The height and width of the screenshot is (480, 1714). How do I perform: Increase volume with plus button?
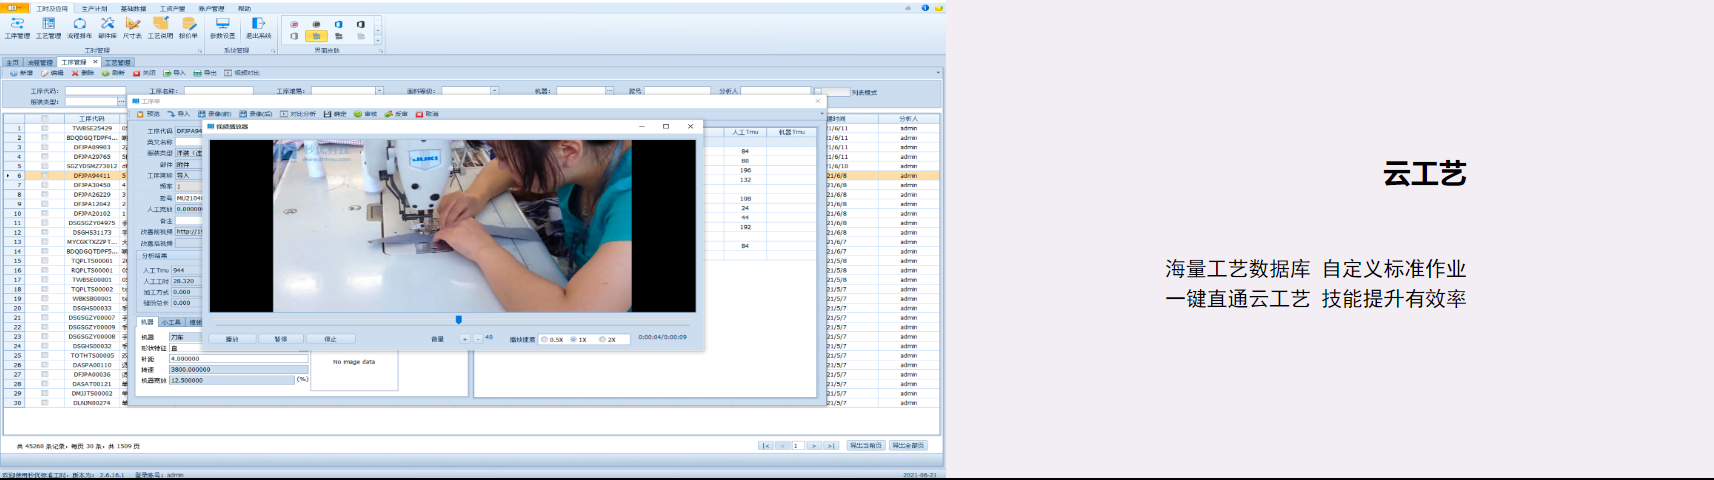pos(464,339)
